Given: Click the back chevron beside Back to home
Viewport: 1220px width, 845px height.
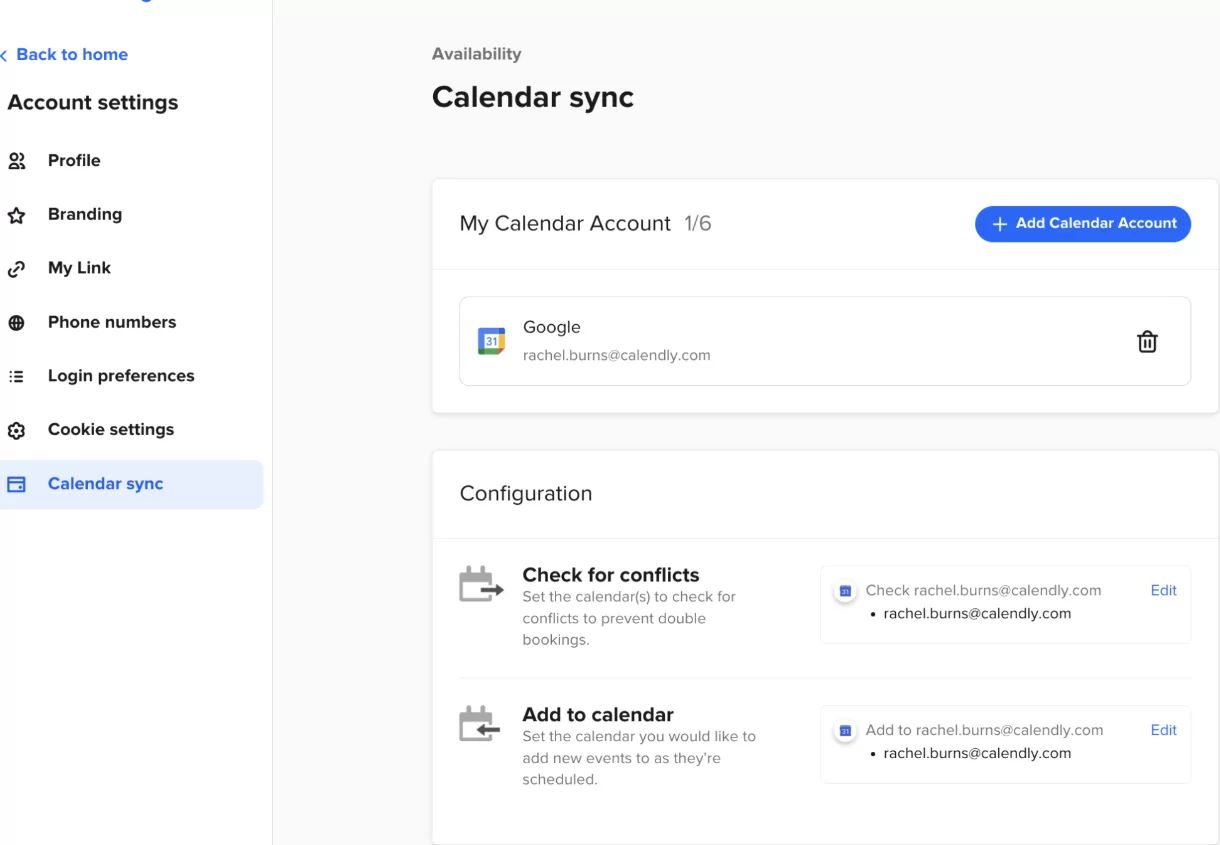Looking at the screenshot, I should [4, 56].
